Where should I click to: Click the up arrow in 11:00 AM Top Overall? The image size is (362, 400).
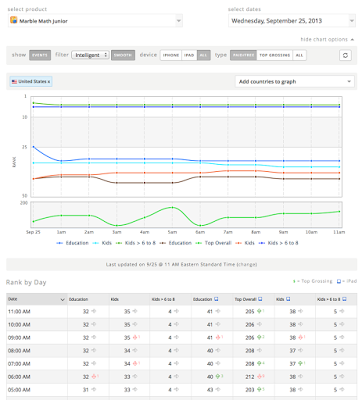[x=259, y=311]
